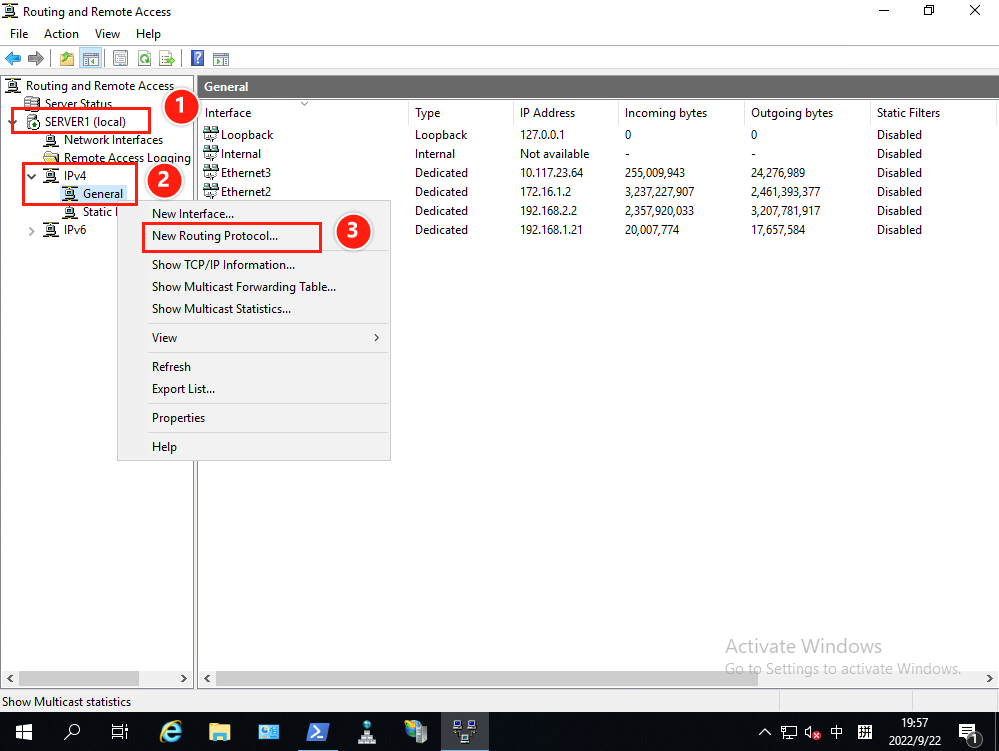Image resolution: width=999 pixels, height=751 pixels.
Task: Select the Loopback interface row icon
Action: 211,134
